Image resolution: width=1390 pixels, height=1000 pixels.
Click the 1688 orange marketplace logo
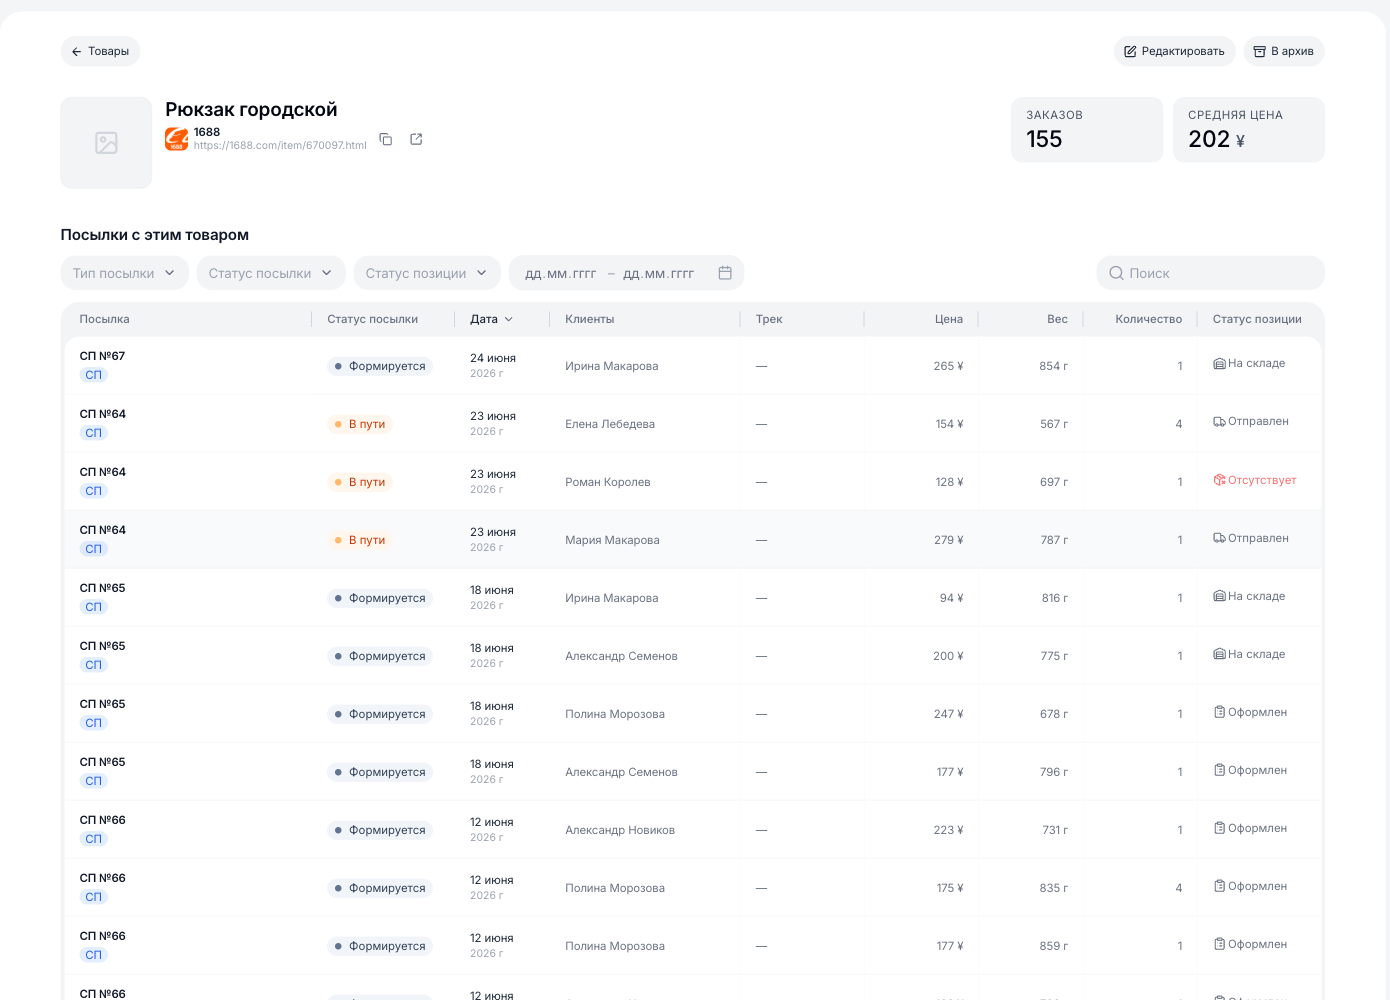tap(177, 139)
